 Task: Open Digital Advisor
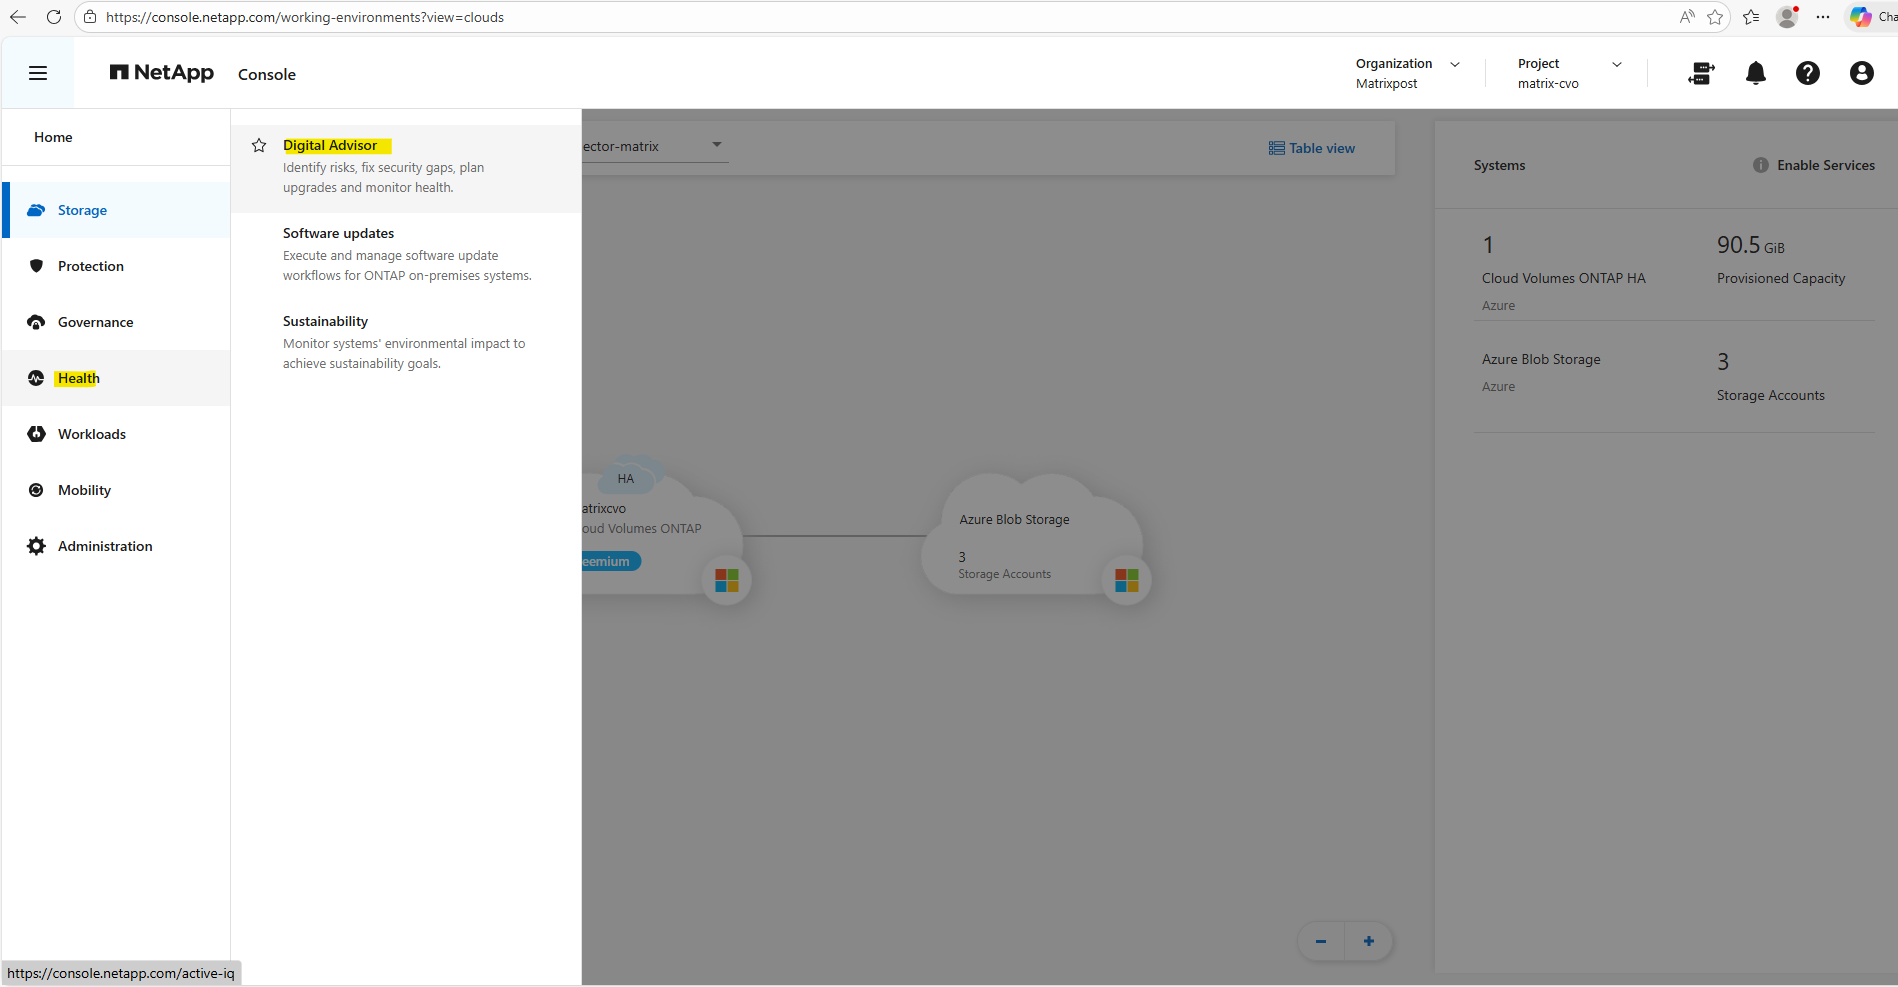[x=406, y=168]
